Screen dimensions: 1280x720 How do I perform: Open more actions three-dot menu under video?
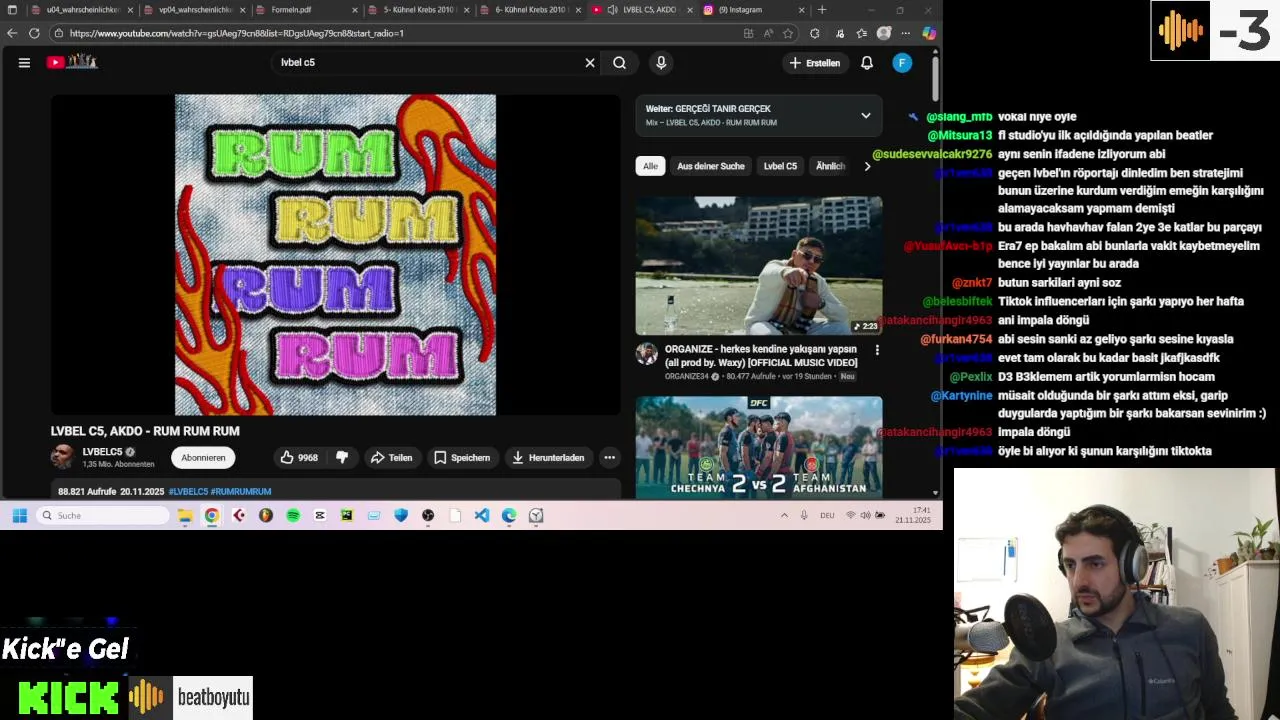pos(609,457)
